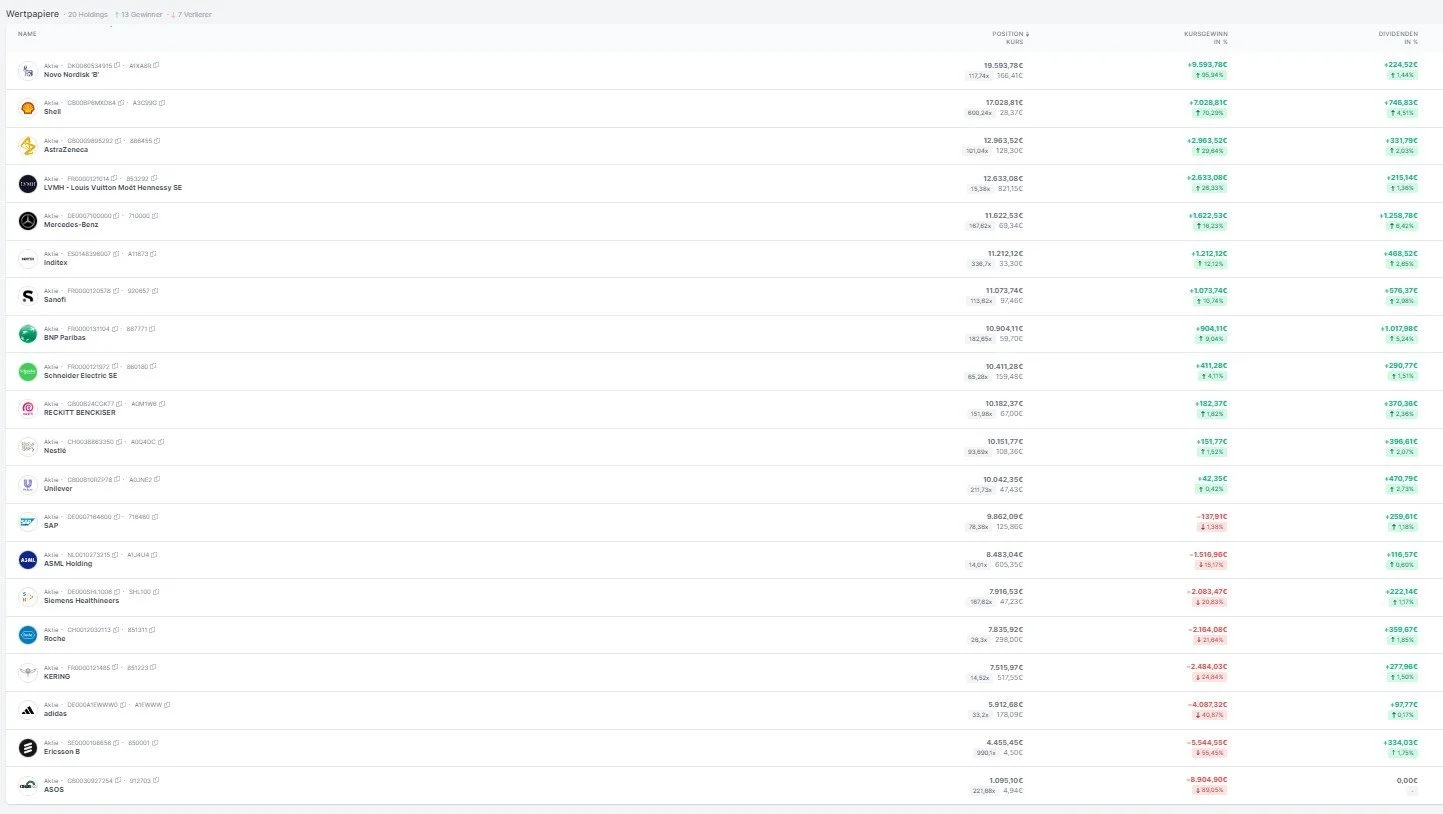This screenshot has width=1443, height=814.
Task: Click the BNP Paribas logo
Action: (x=28, y=334)
